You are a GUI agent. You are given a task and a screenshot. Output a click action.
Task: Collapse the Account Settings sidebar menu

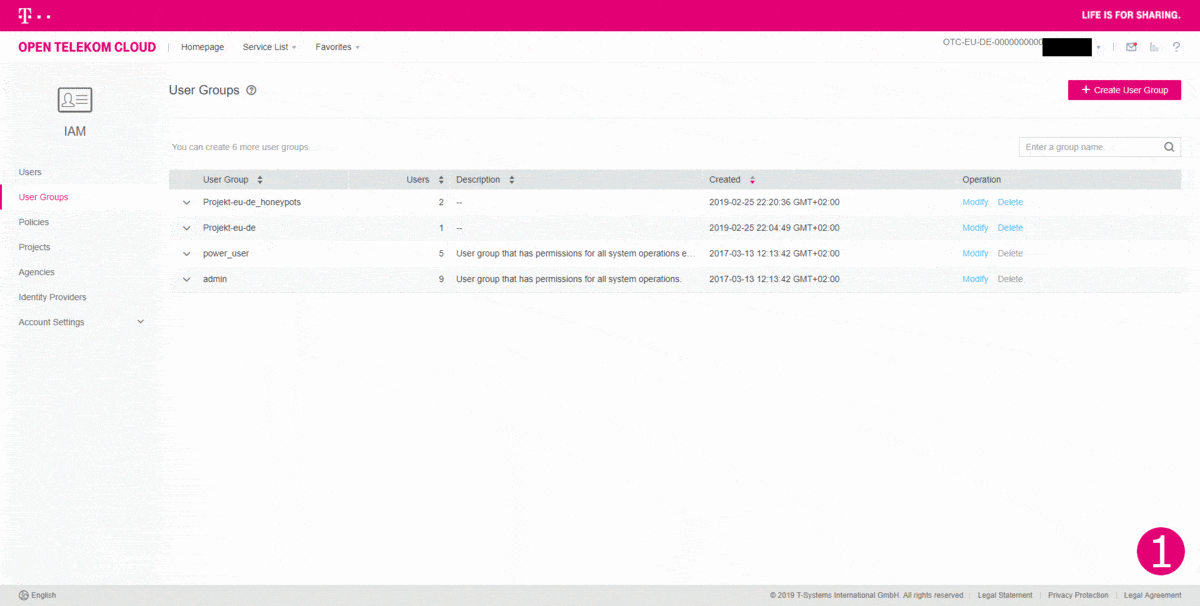140,321
